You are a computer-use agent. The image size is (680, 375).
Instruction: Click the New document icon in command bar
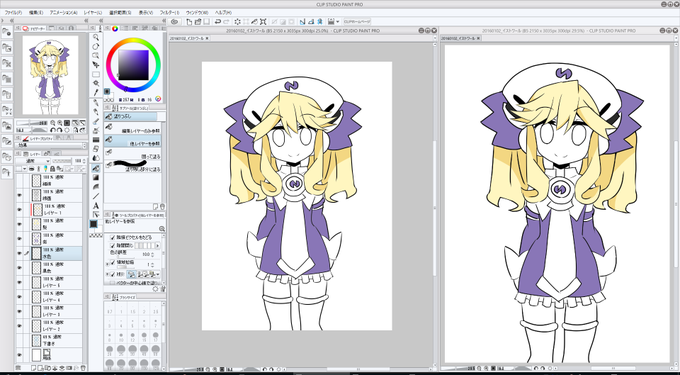pos(189,21)
